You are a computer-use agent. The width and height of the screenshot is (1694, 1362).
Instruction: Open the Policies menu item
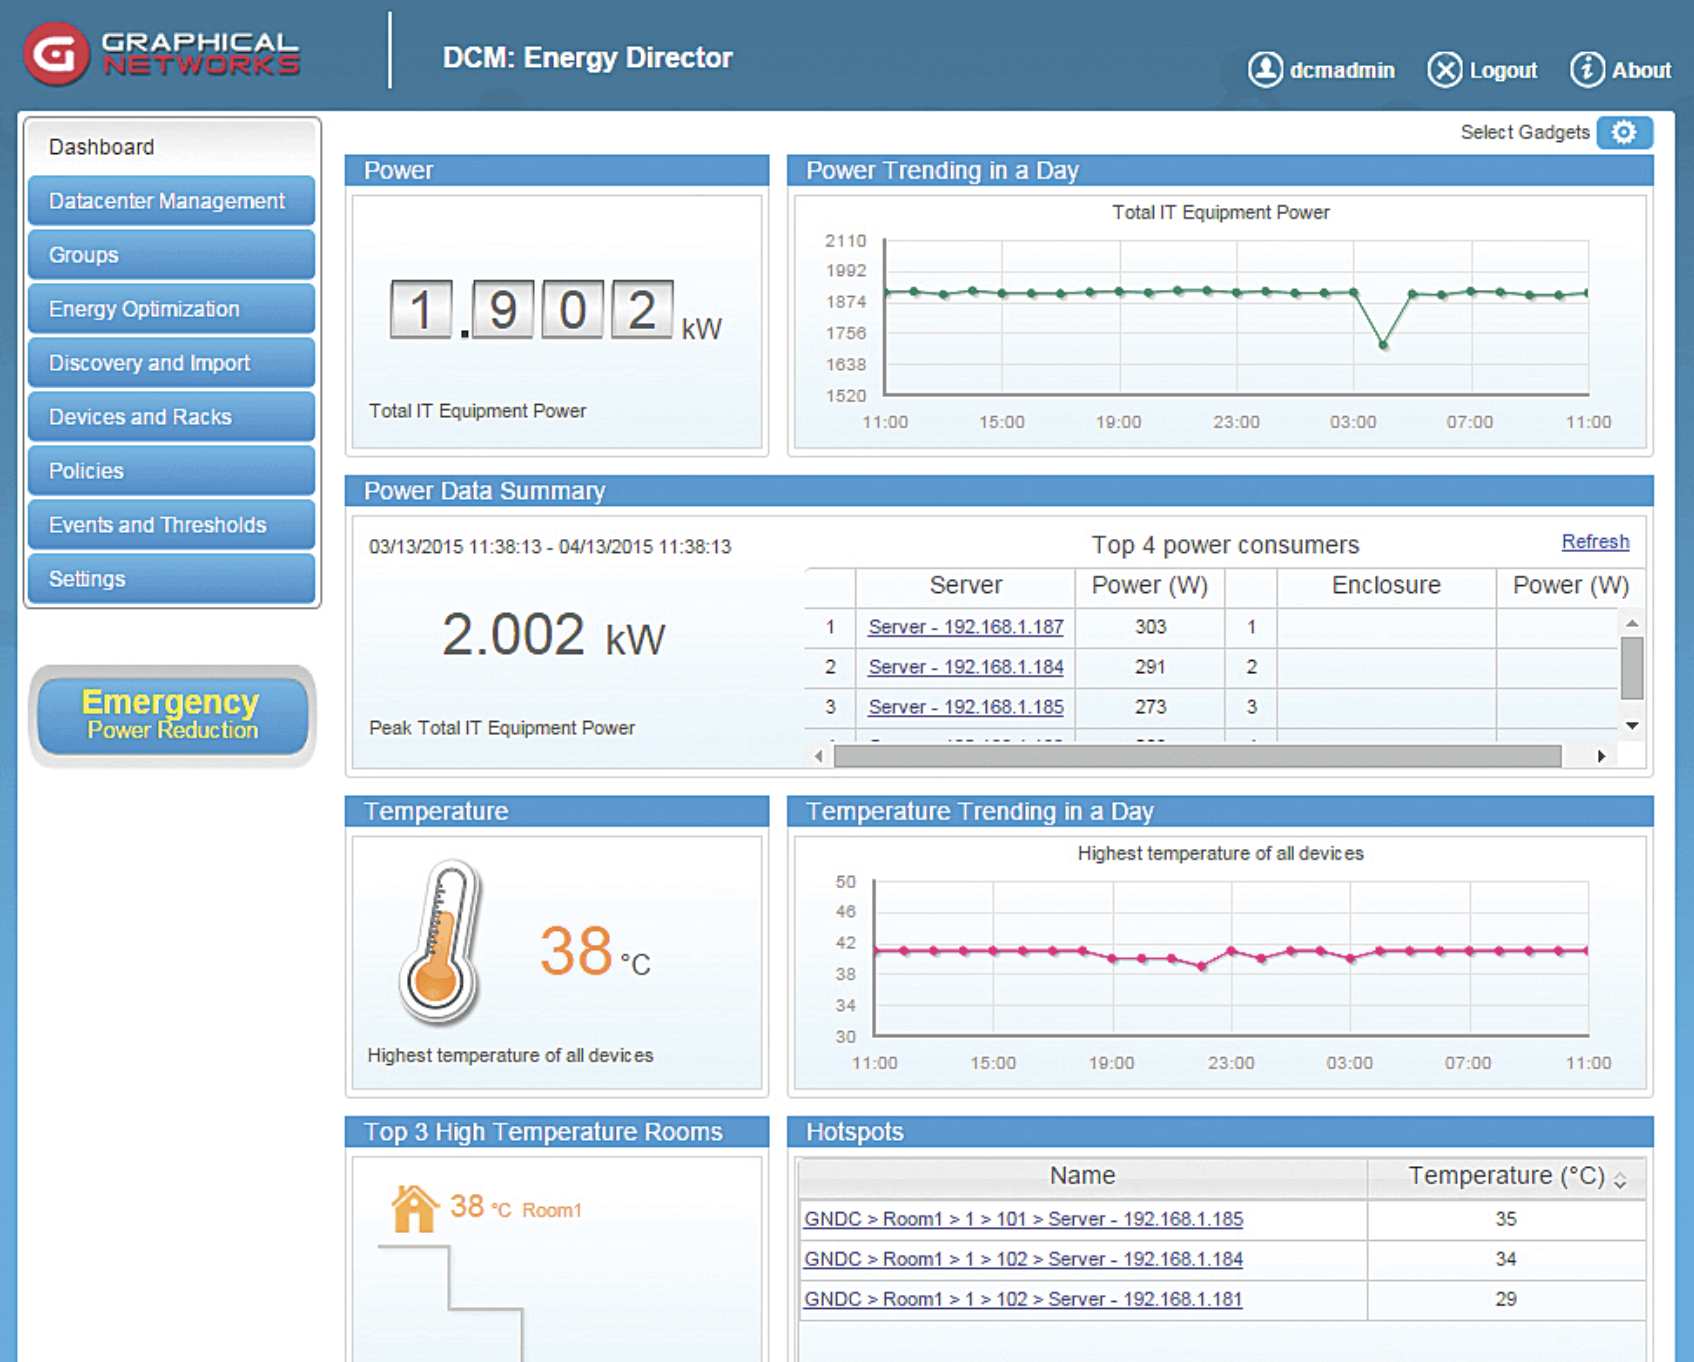[172, 471]
